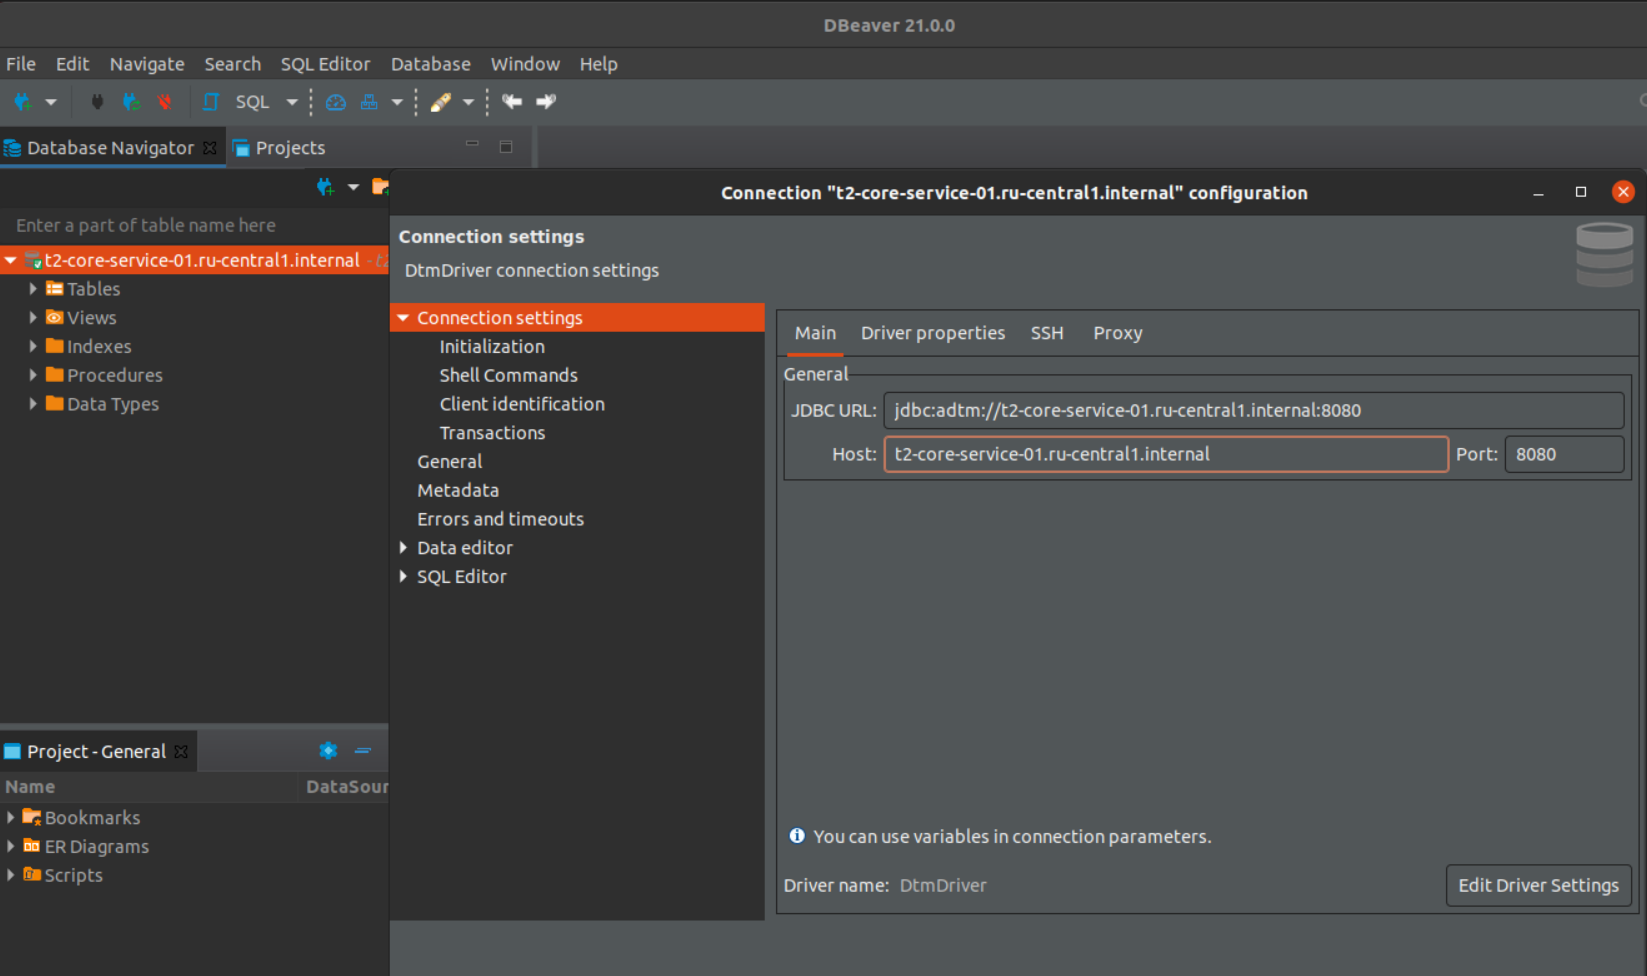Collapse the Connection settings tree node

point(403,318)
